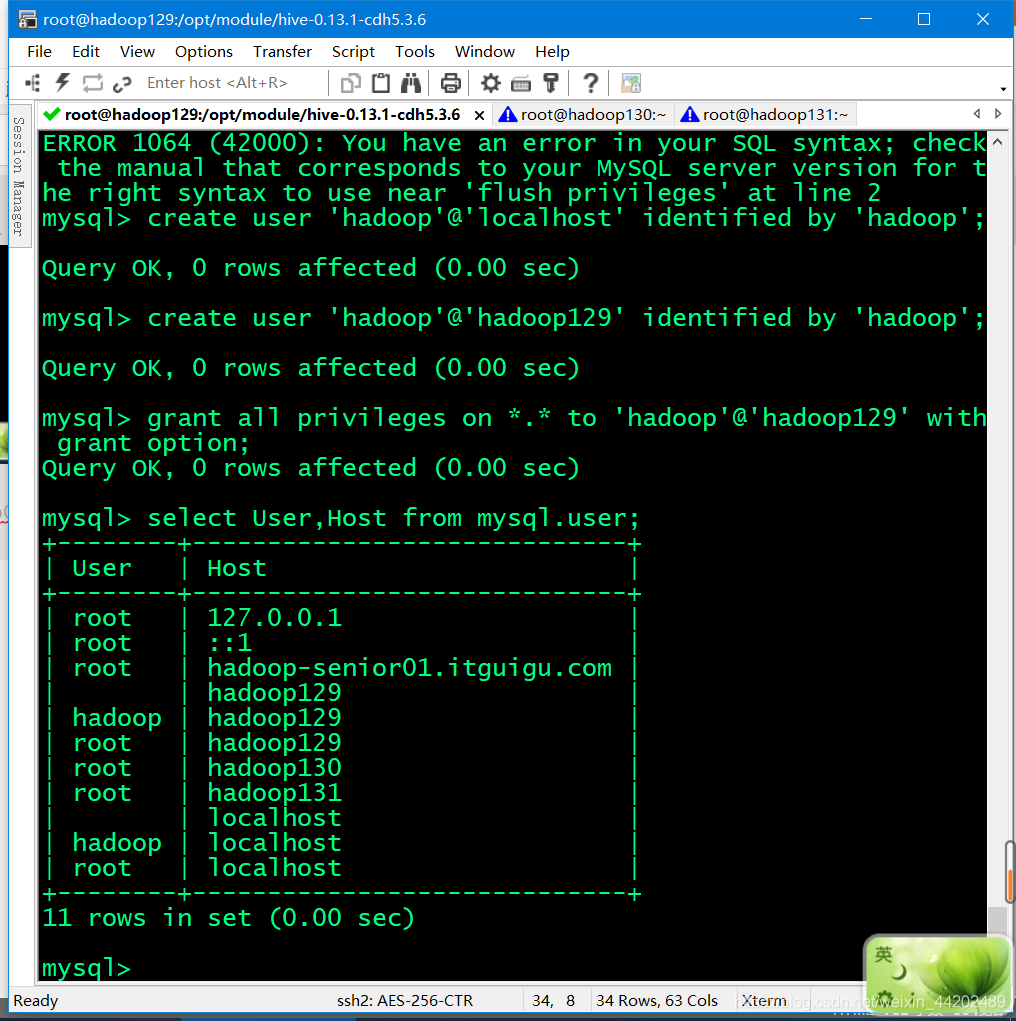Click the 'User' column header
This screenshot has height=1021, width=1016.
(x=102, y=568)
